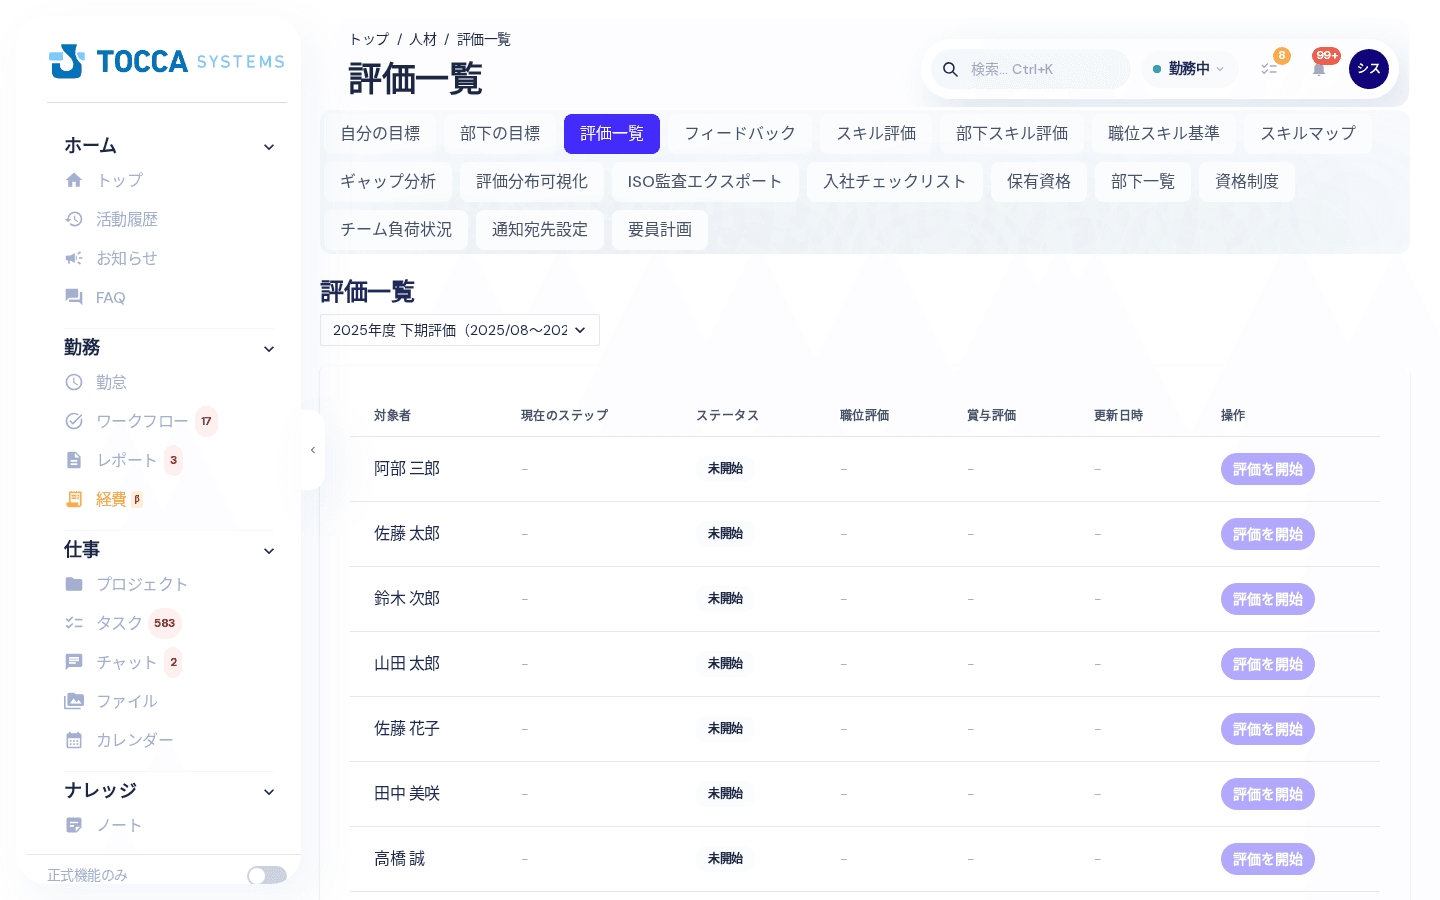Open the 2025年度 下期評価 period dropdown
Image resolution: width=1440 pixels, height=900 pixels.
(460, 330)
